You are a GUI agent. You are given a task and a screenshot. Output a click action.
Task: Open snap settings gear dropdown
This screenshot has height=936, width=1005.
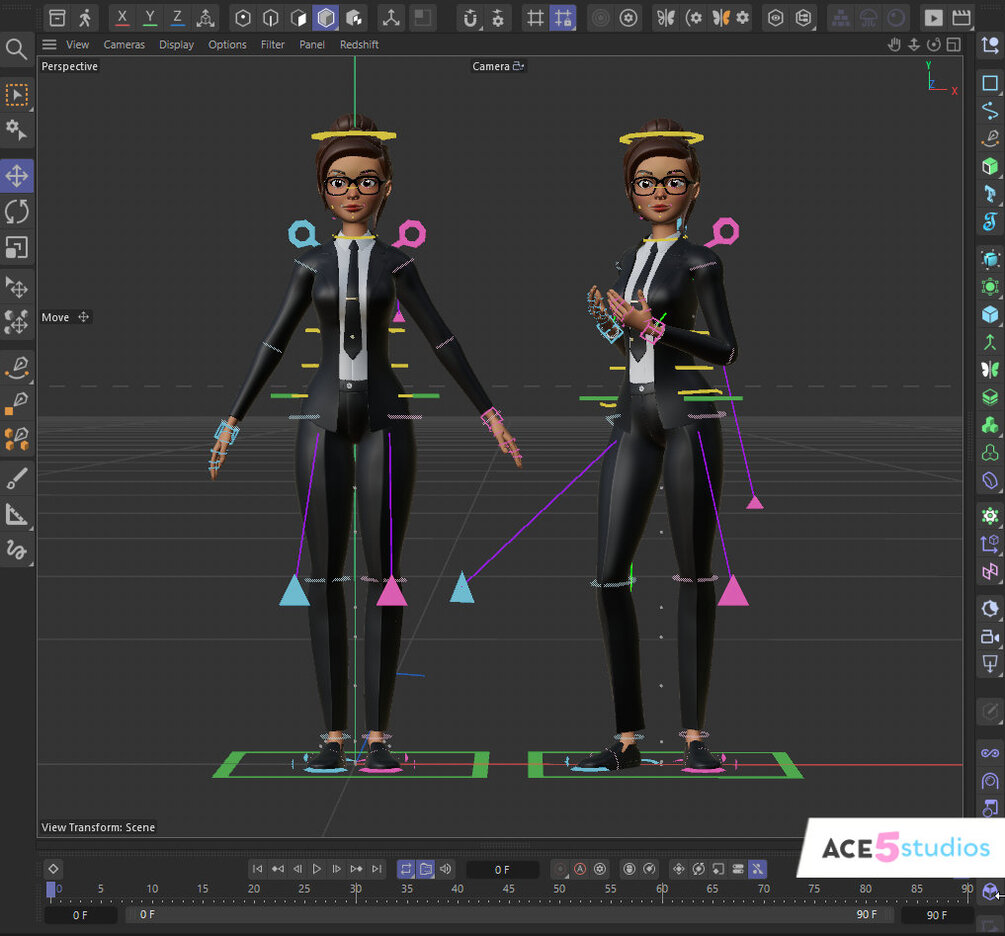pos(498,18)
